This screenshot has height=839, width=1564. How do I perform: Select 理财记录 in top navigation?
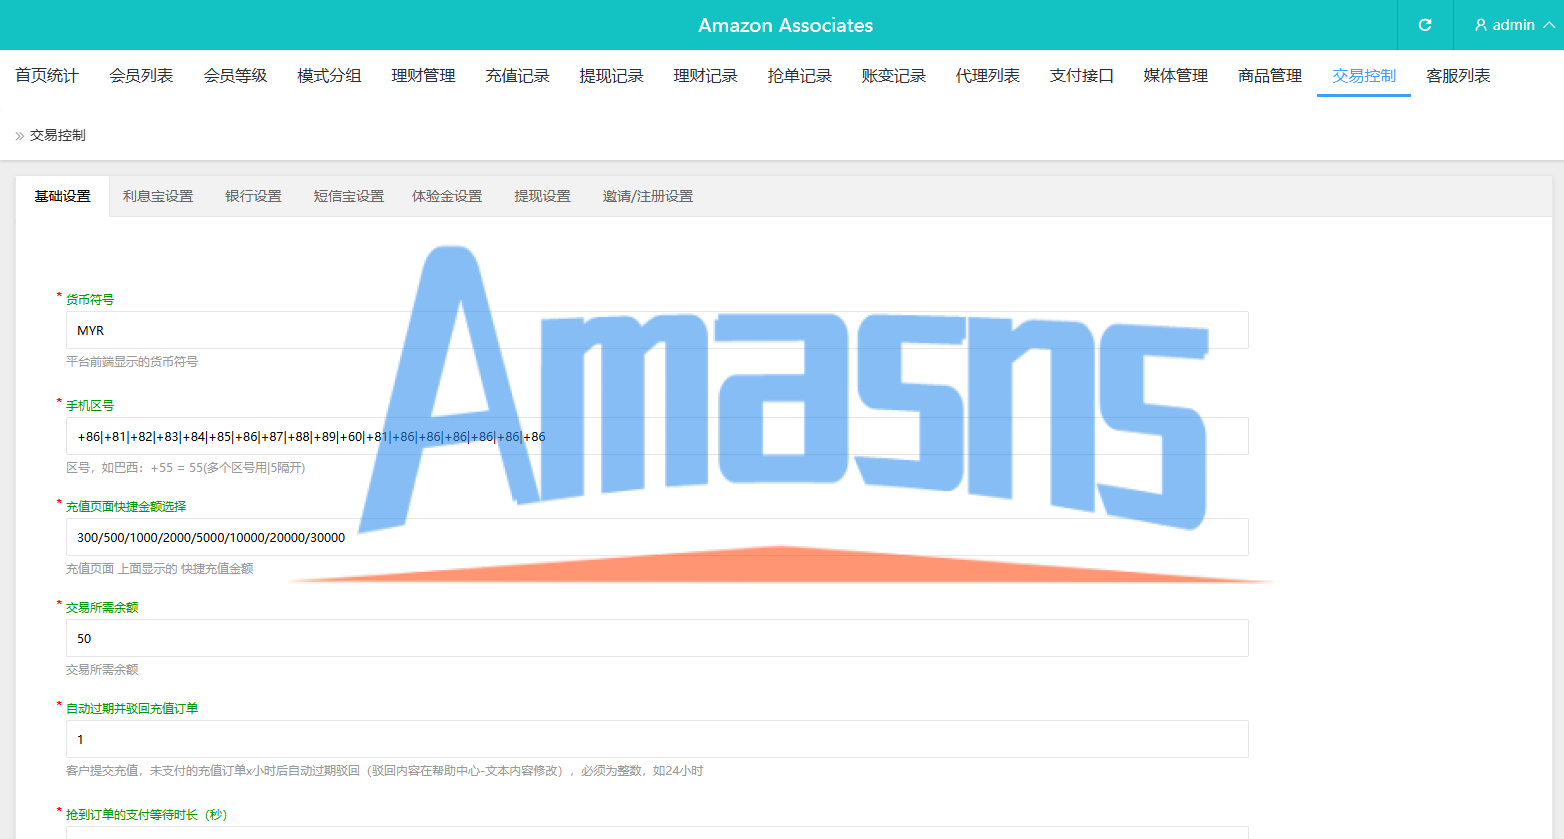(705, 76)
